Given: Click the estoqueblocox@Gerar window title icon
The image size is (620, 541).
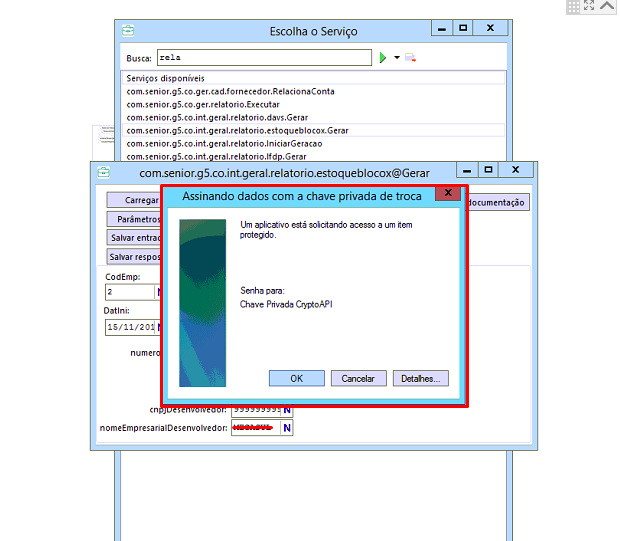Looking at the screenshot, I should pos(103,172).
